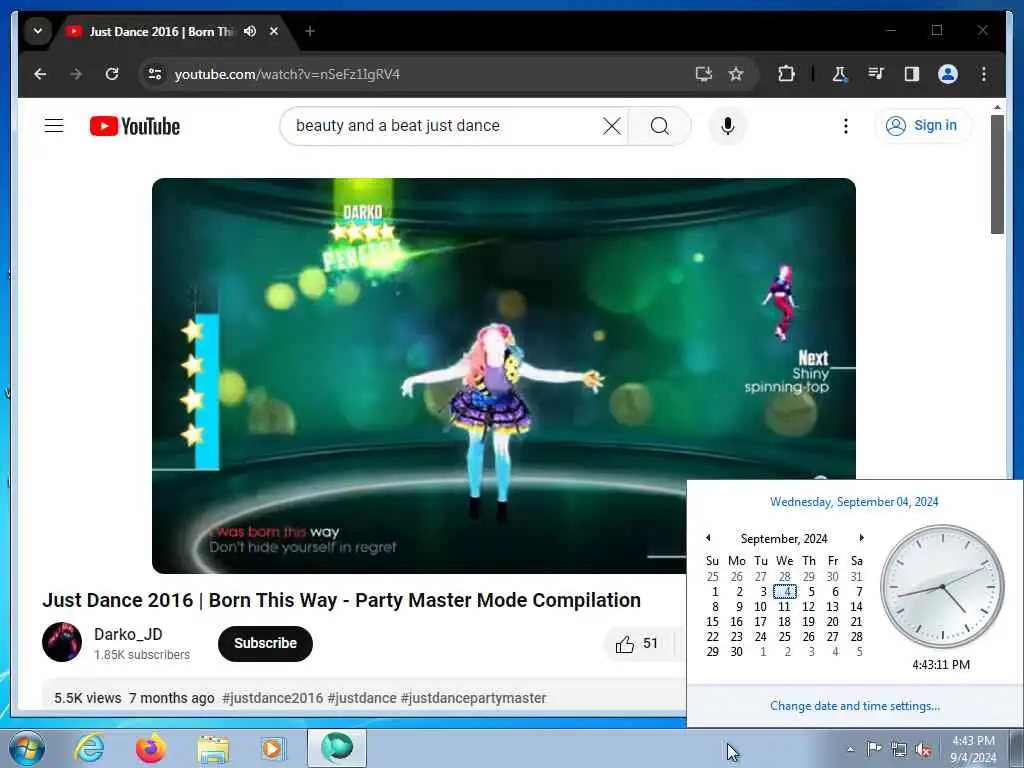Sign in to YouTube
This screenshot has height=768, width=1024.
[x=922, y=125]
